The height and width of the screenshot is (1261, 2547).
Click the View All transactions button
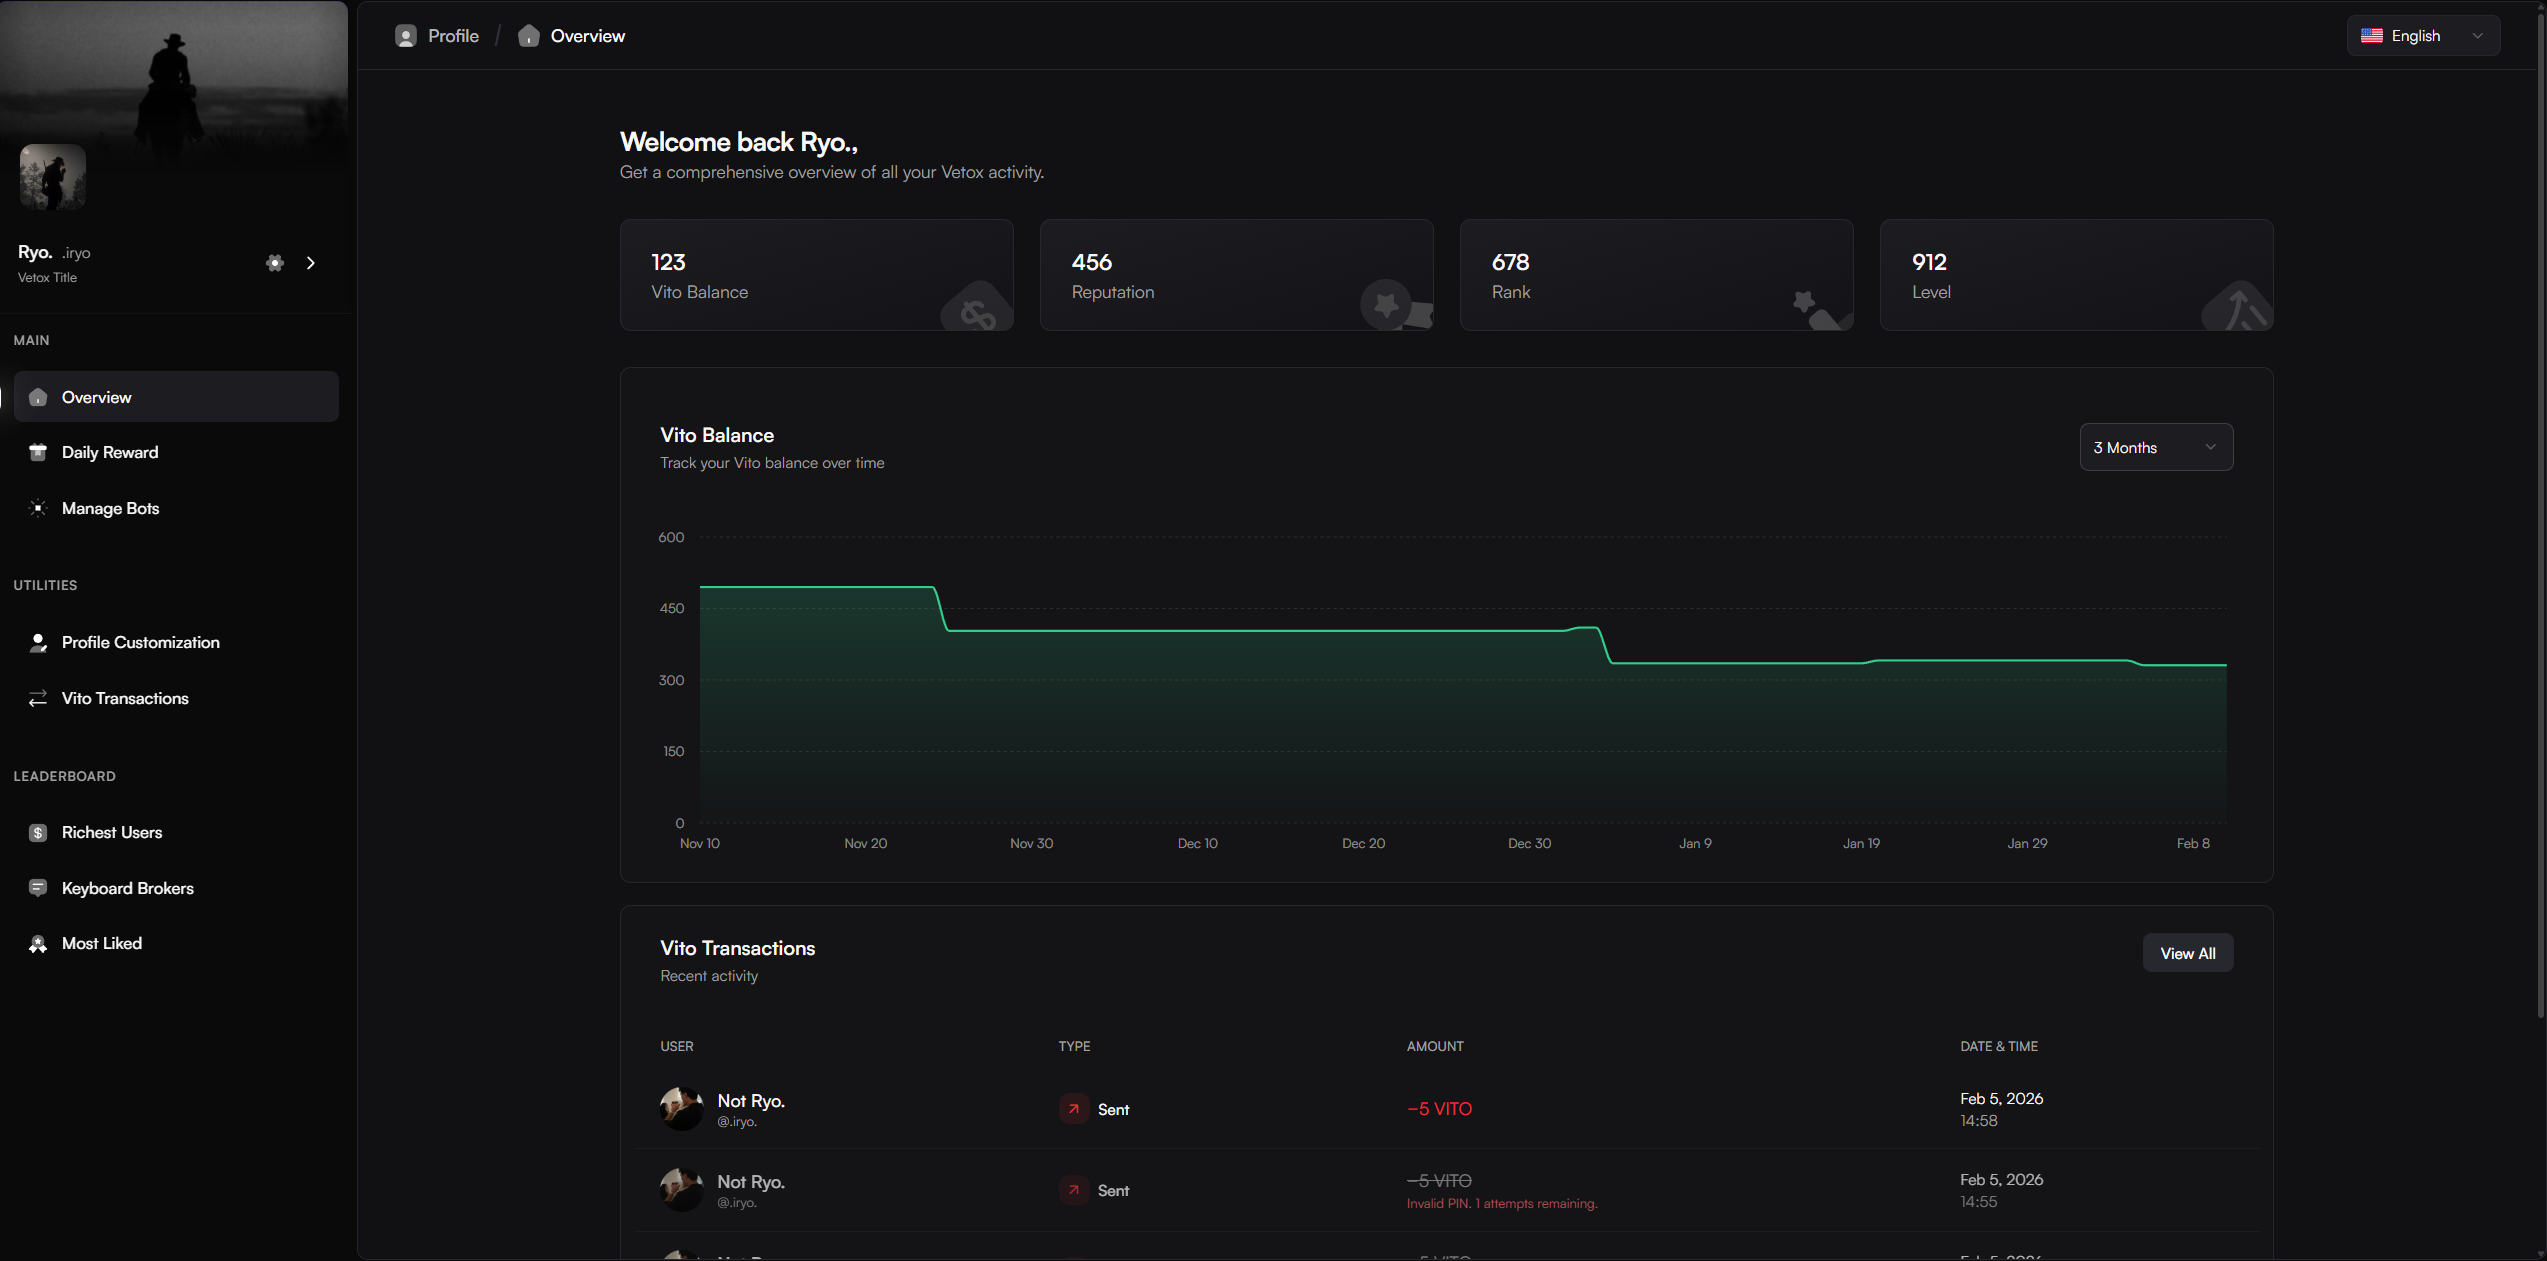click(2188, 952)
